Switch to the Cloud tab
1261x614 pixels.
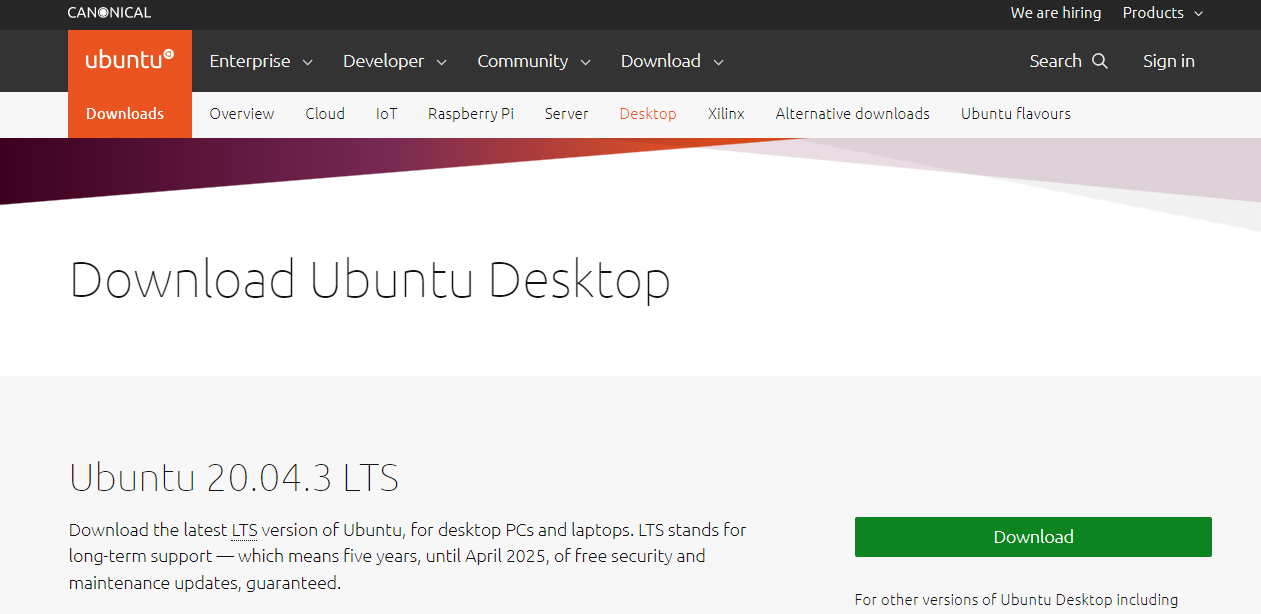325,114
